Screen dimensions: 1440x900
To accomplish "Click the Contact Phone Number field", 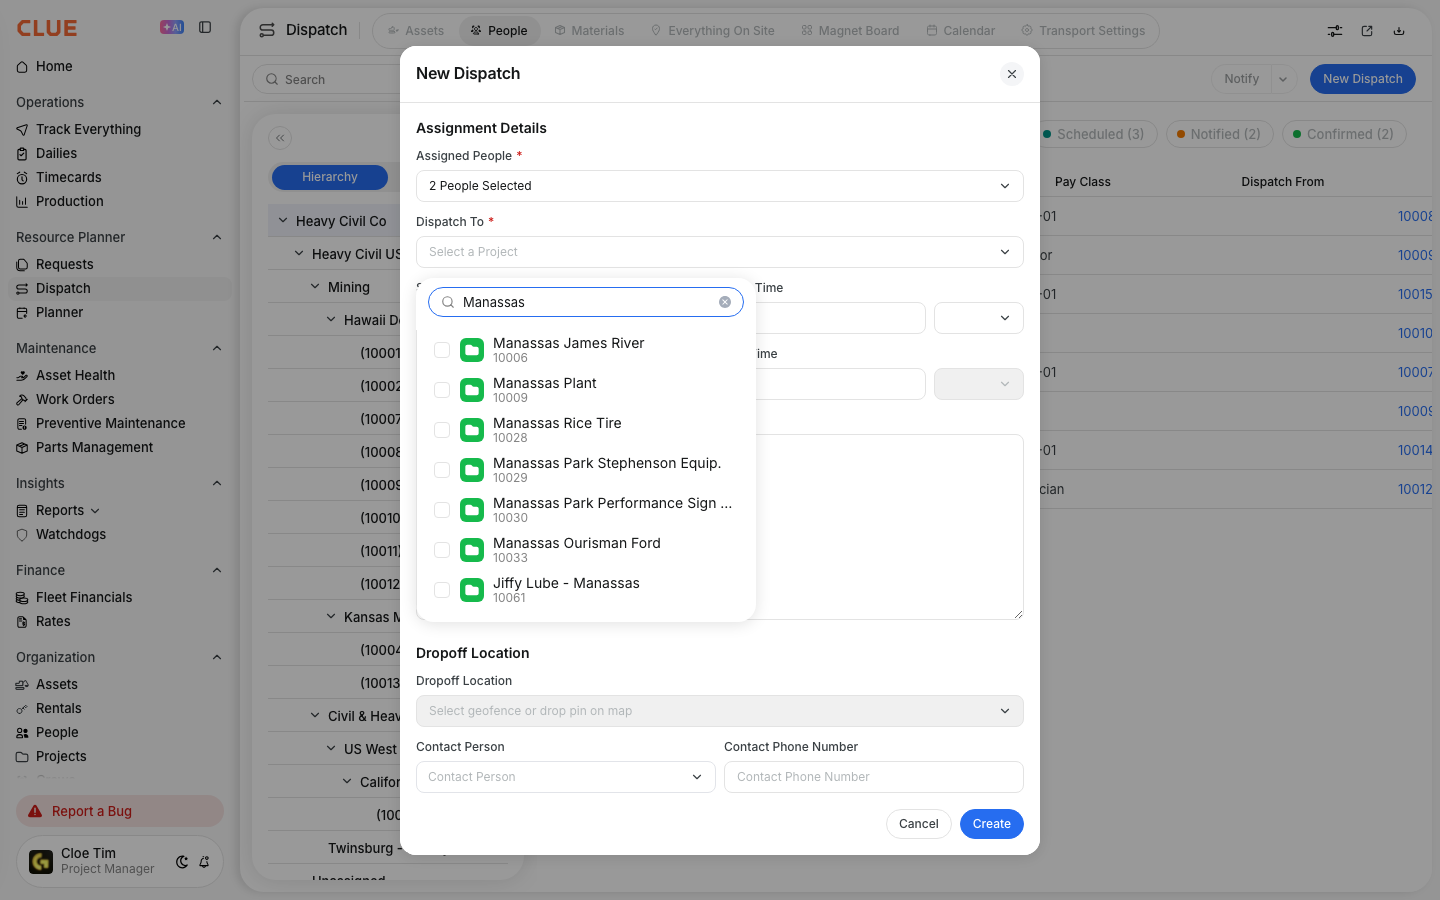I will coord(874,777).
